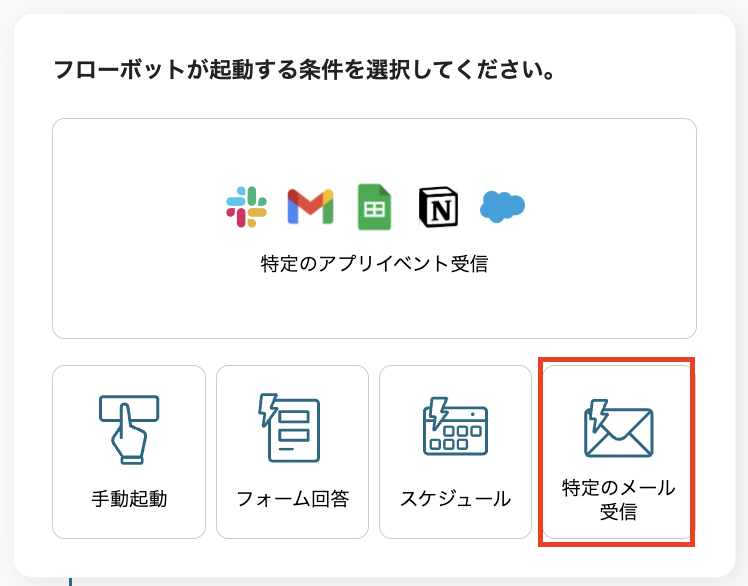
Task: Click the Gmail icon
Action: 311,207
